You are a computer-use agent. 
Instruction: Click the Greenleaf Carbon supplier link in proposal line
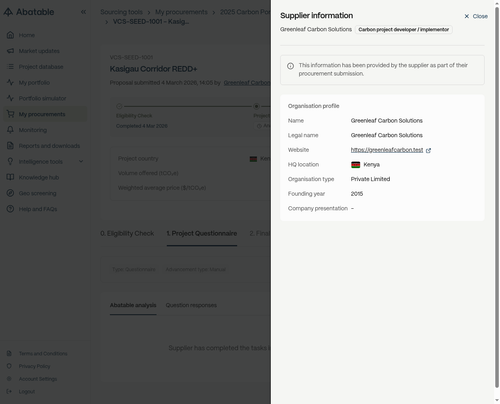247,83
